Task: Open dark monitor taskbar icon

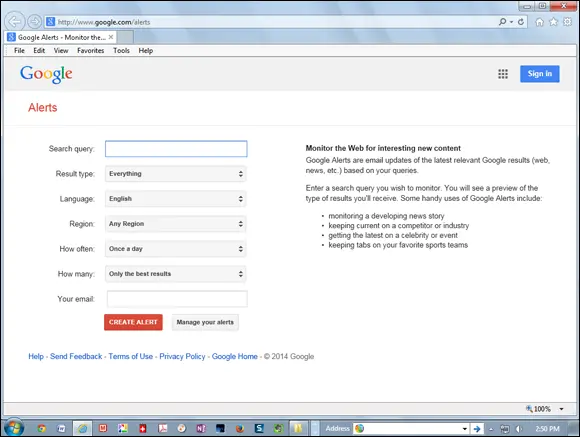Action: (220, 428)
